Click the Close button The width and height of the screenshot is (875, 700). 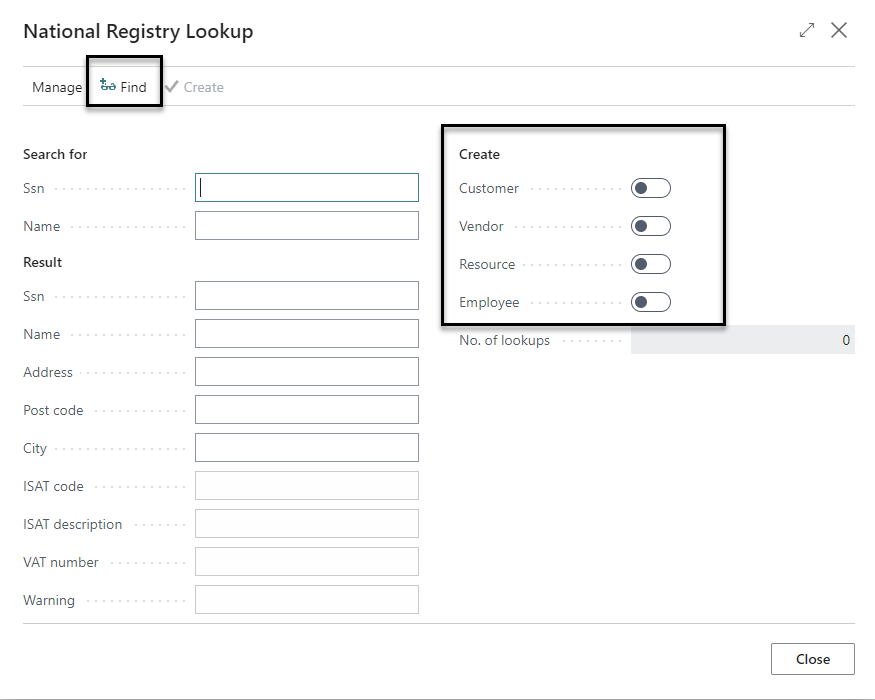click(812, 659)
